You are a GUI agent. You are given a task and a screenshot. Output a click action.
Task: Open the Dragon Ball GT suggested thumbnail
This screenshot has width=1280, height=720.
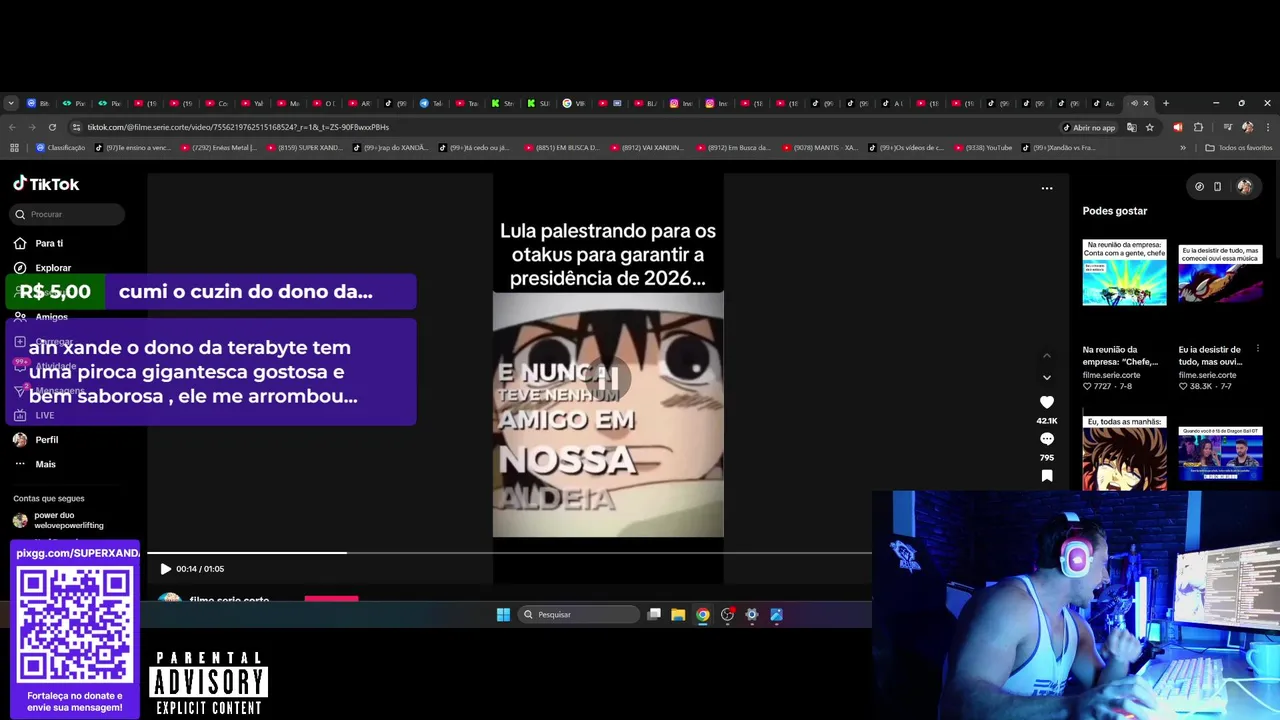pos(1220,453)
